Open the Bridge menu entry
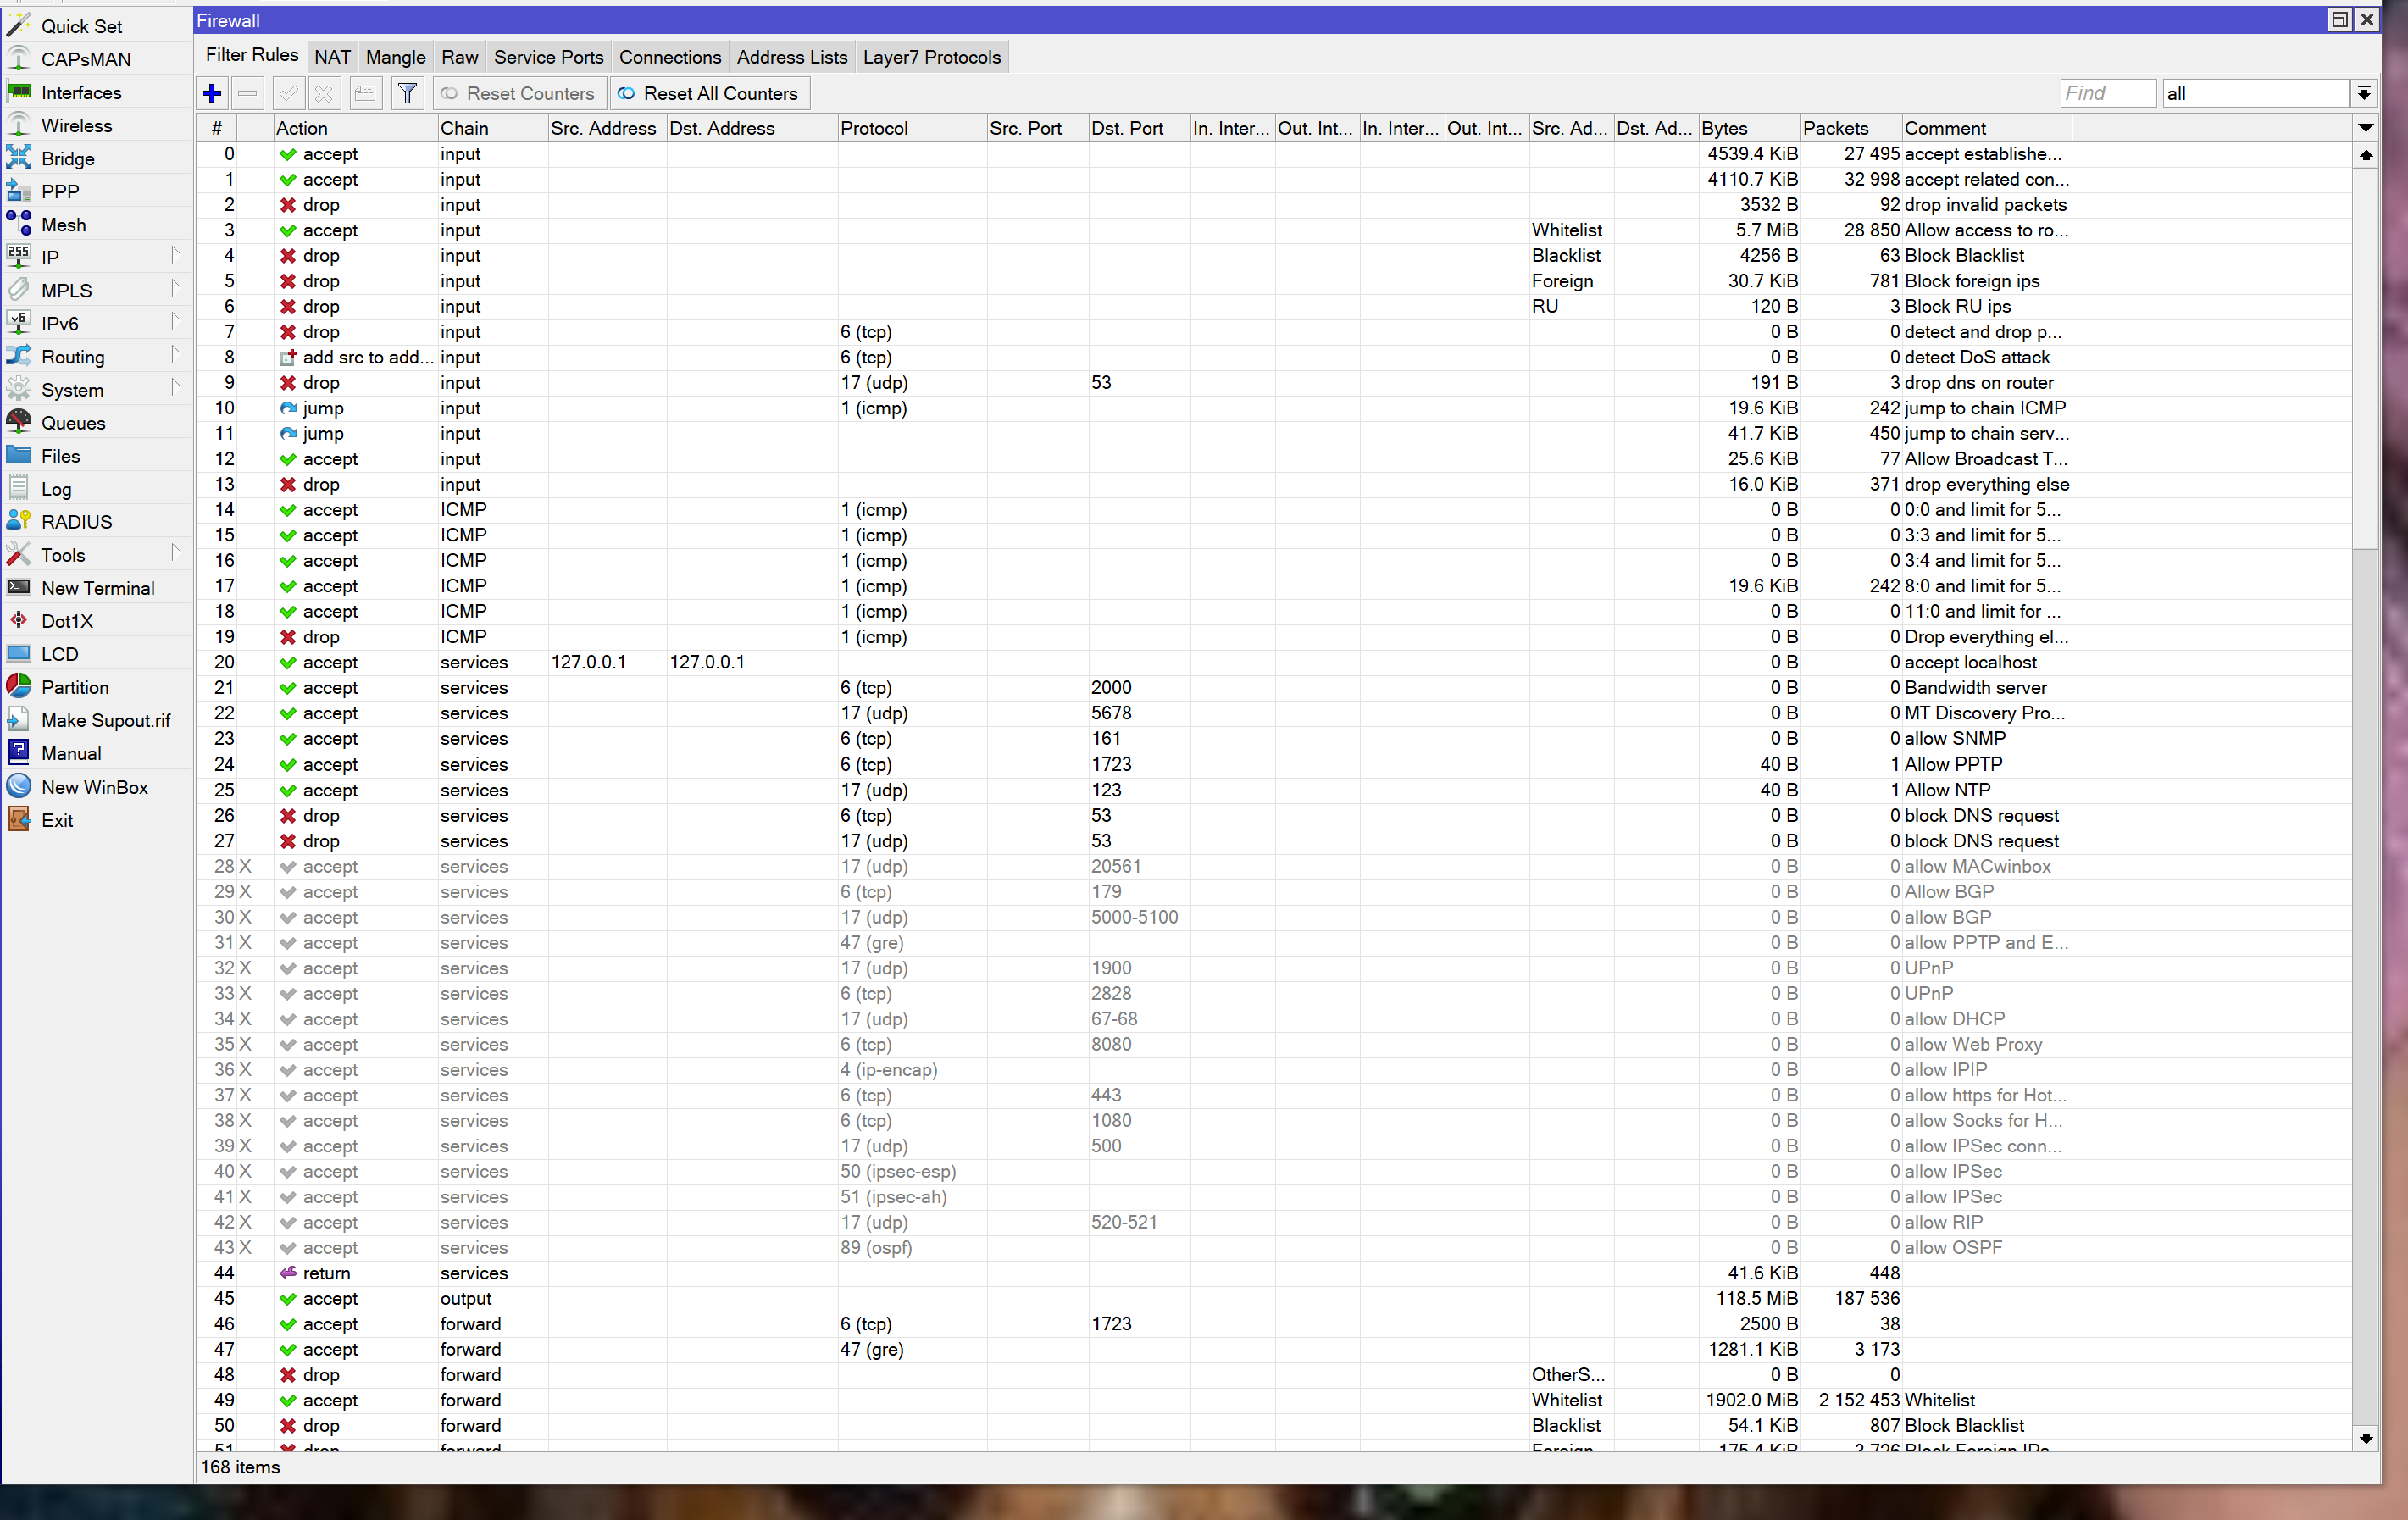Image resolution: width=2408 pixels, height=1520 pixels. 67,158
